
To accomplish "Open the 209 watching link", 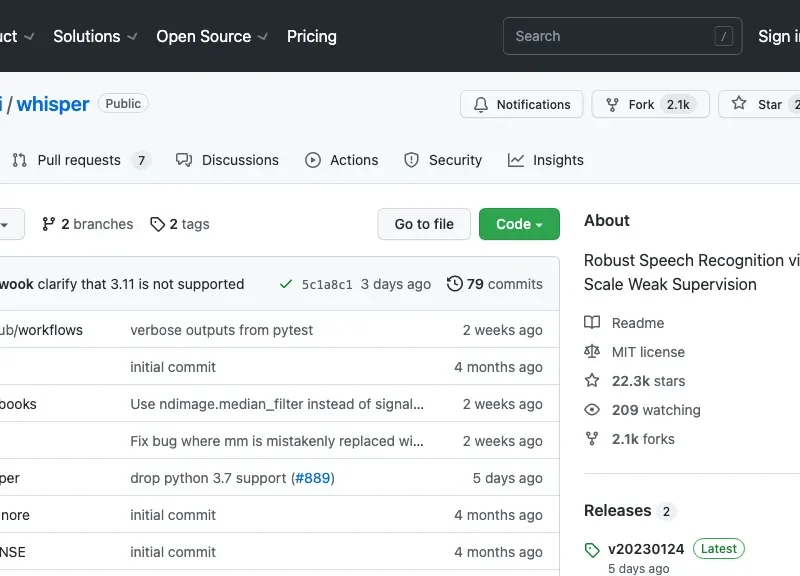I will tap(642, 410).
